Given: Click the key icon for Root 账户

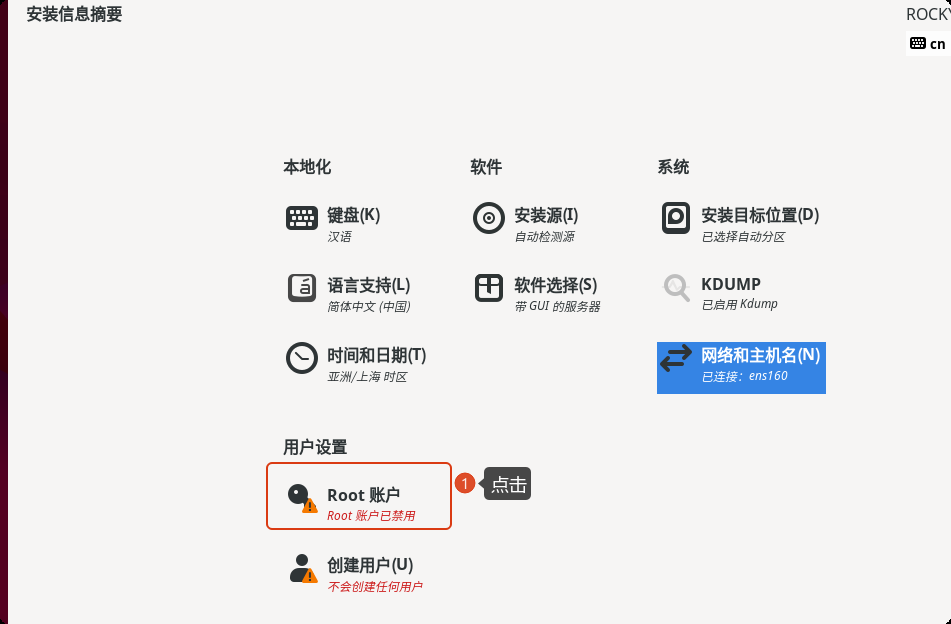Looking at the screenshot, I should pyautogui.click(x=301, y=498).
